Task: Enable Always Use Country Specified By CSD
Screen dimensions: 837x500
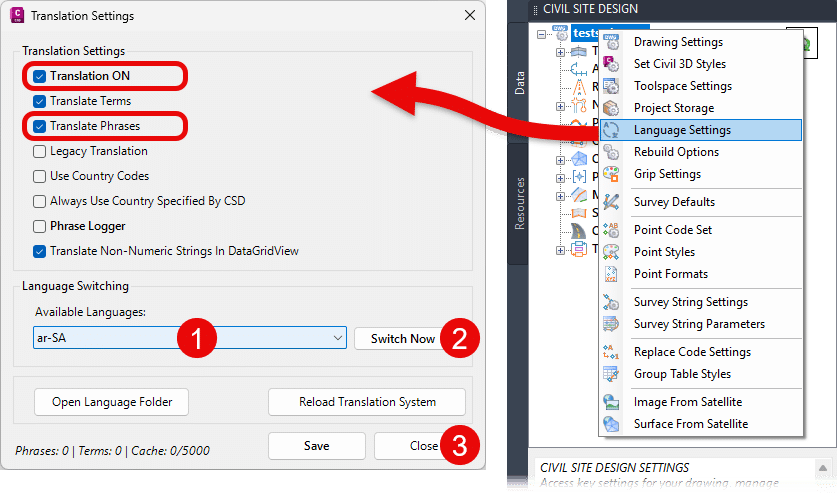Action: pos(40,201)
